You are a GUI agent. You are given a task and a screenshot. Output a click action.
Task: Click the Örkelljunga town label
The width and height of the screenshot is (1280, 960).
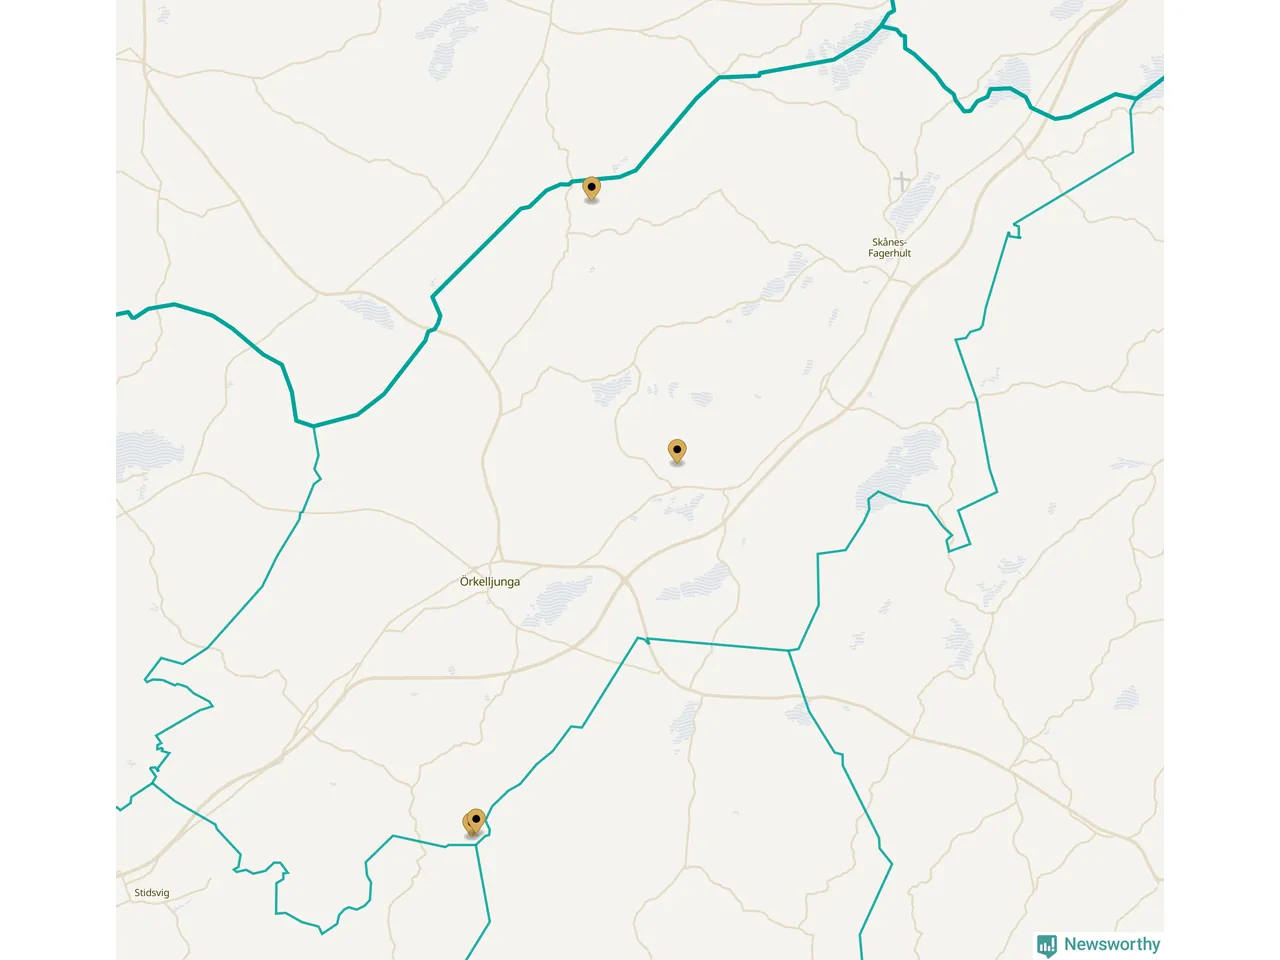pos(490,581)
